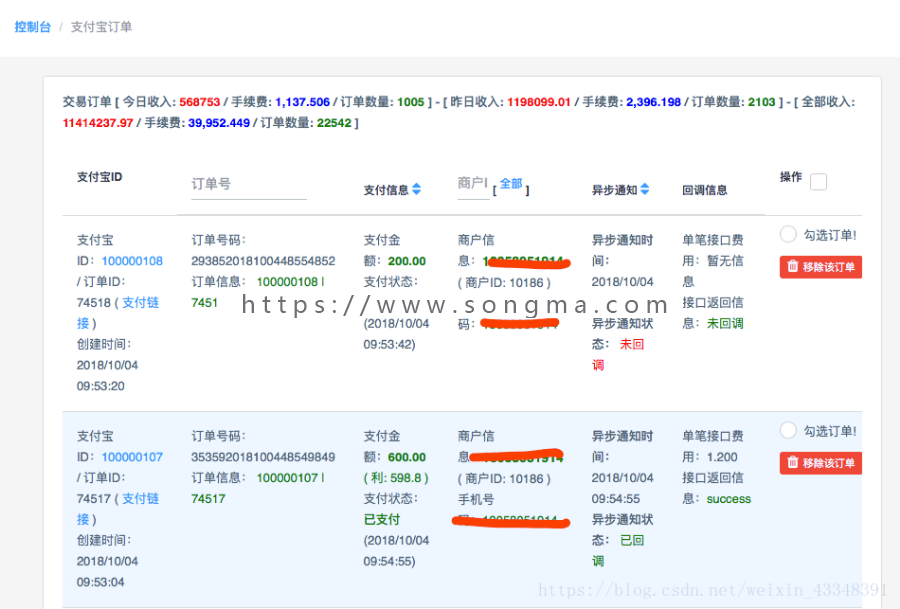
Task: Sort by 支付信息 using its arrow icon
Action: pyautogui.click(x=417, y=189)
